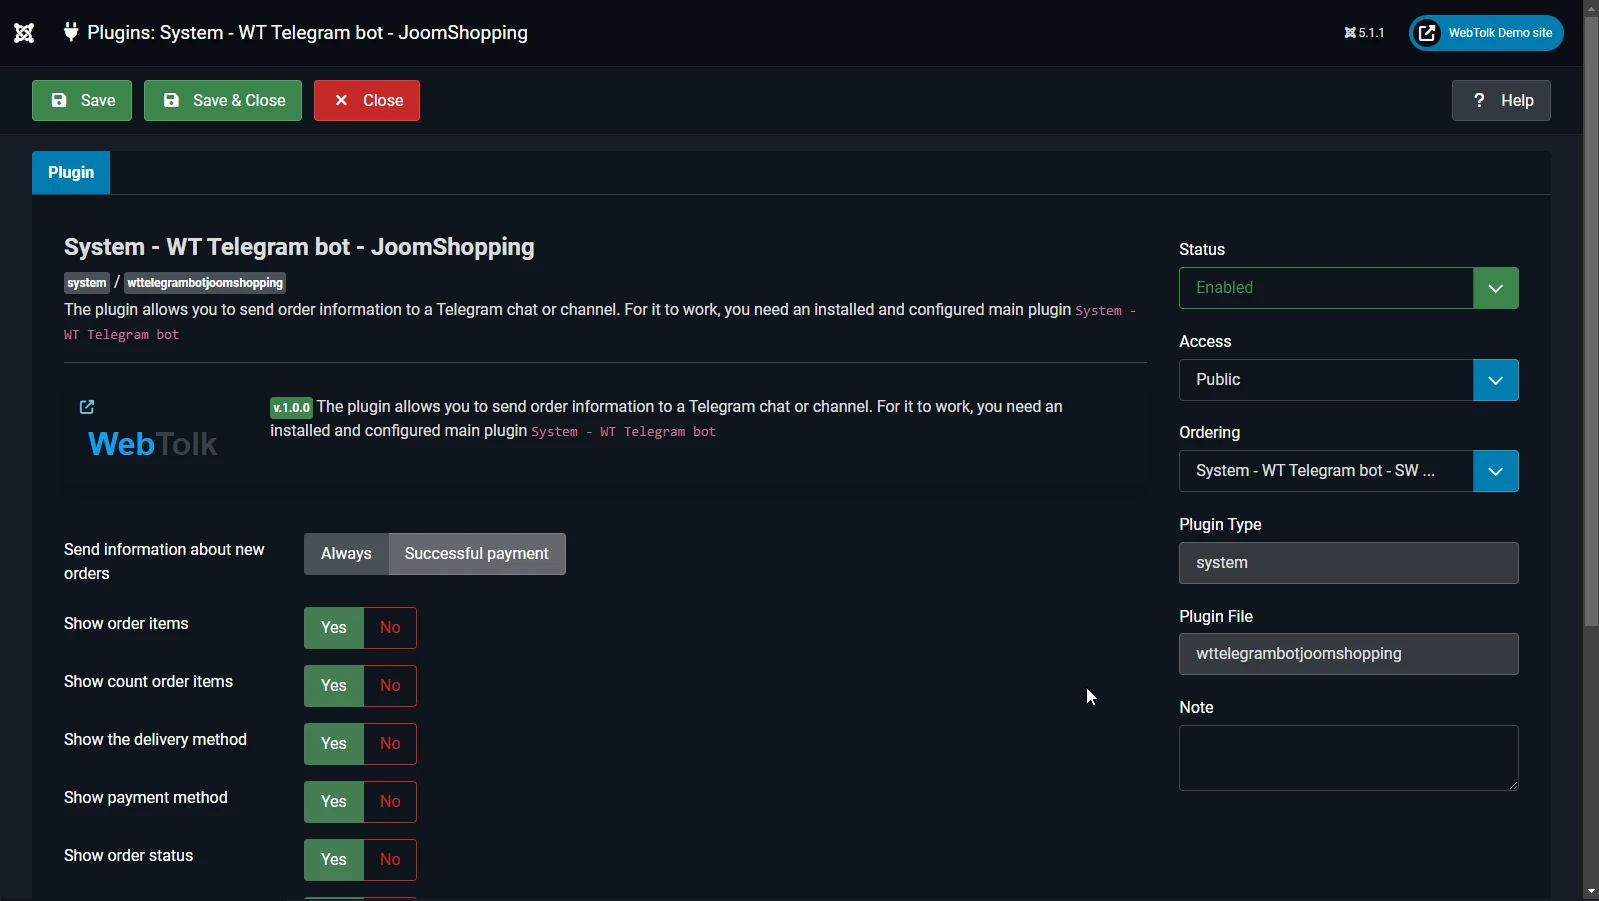
Task: Open the Help button
Action: [x=1501, y=100]
